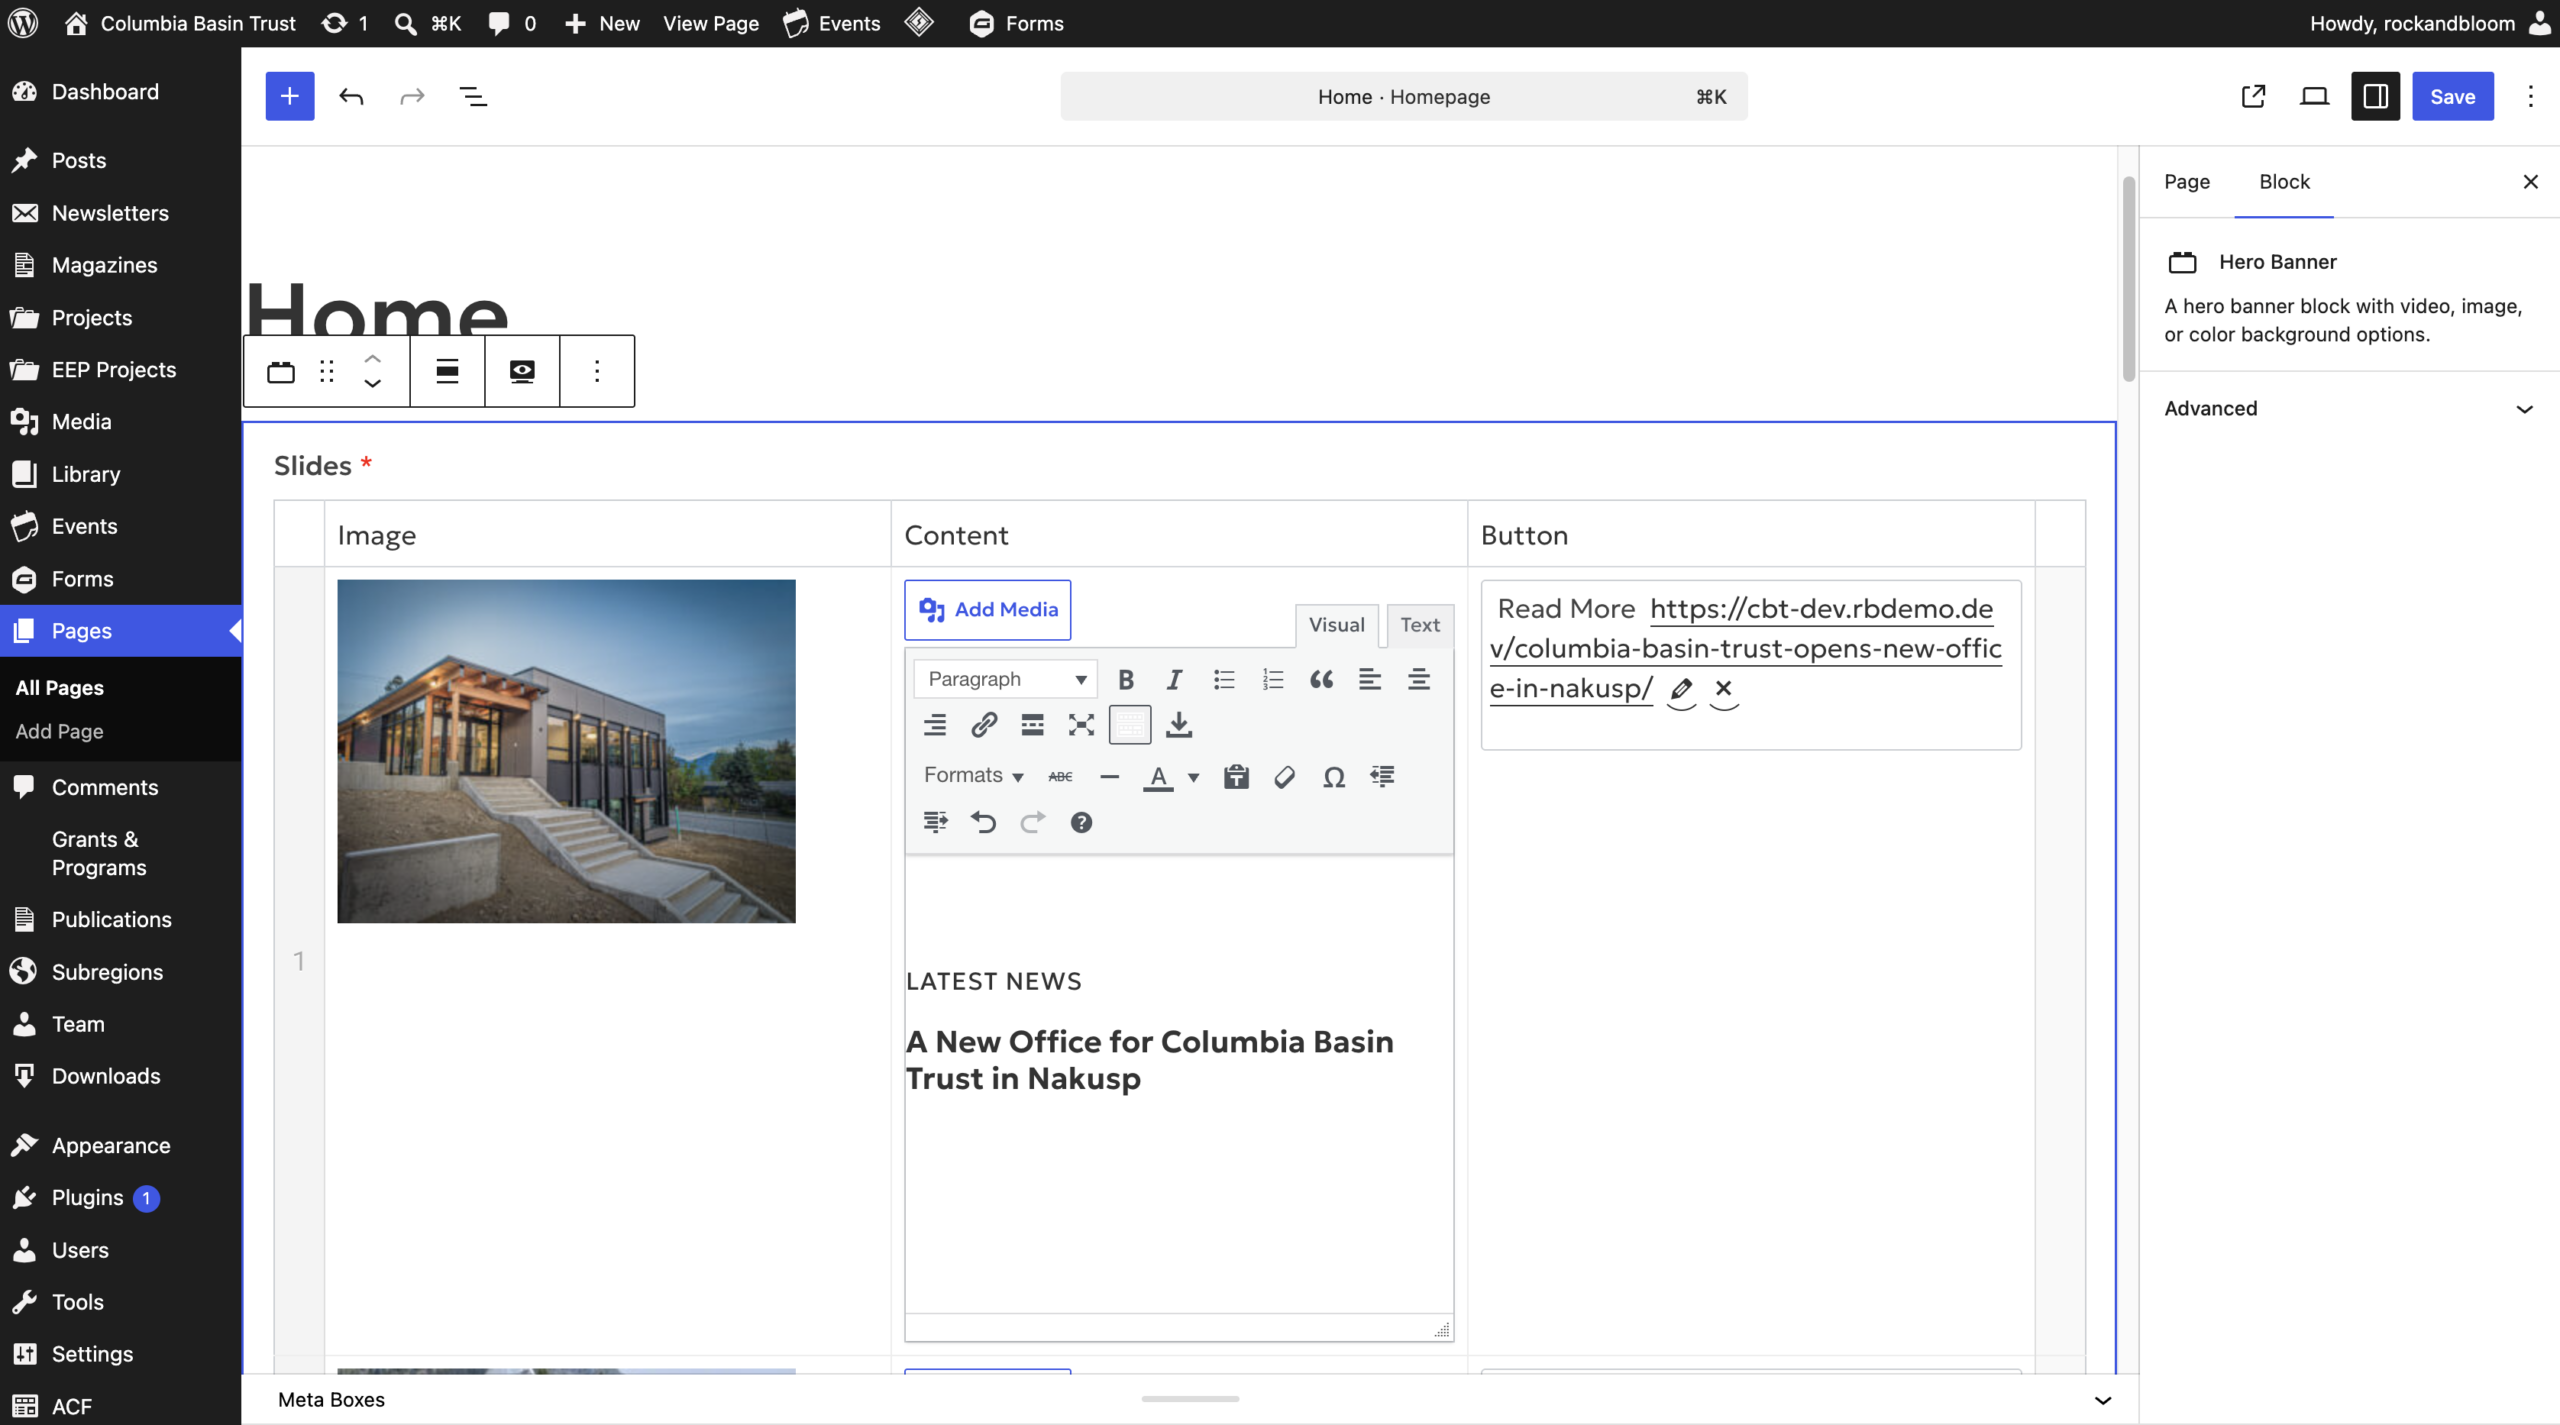Insert a numbered list
The width and height of the screenshot is (2560, 1425).
click(1273, 680)
